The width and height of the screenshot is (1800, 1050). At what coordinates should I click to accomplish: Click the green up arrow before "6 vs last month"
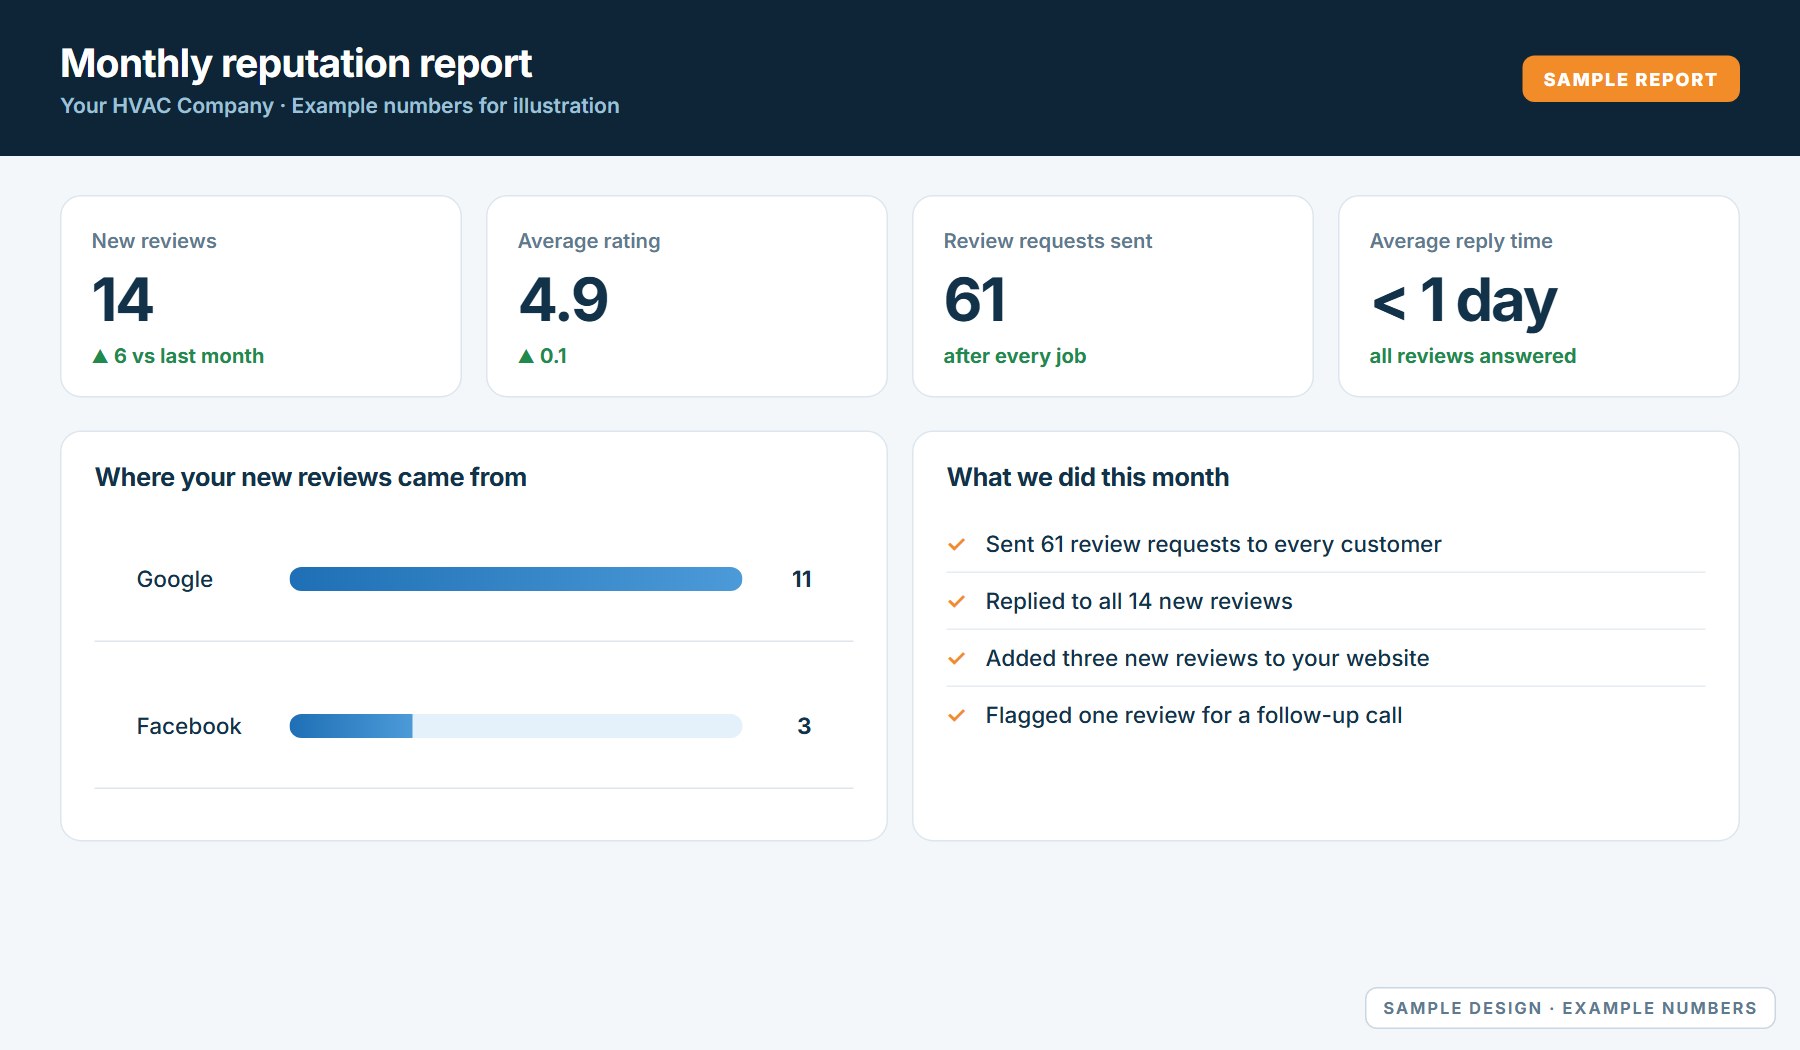pos(100,356)
